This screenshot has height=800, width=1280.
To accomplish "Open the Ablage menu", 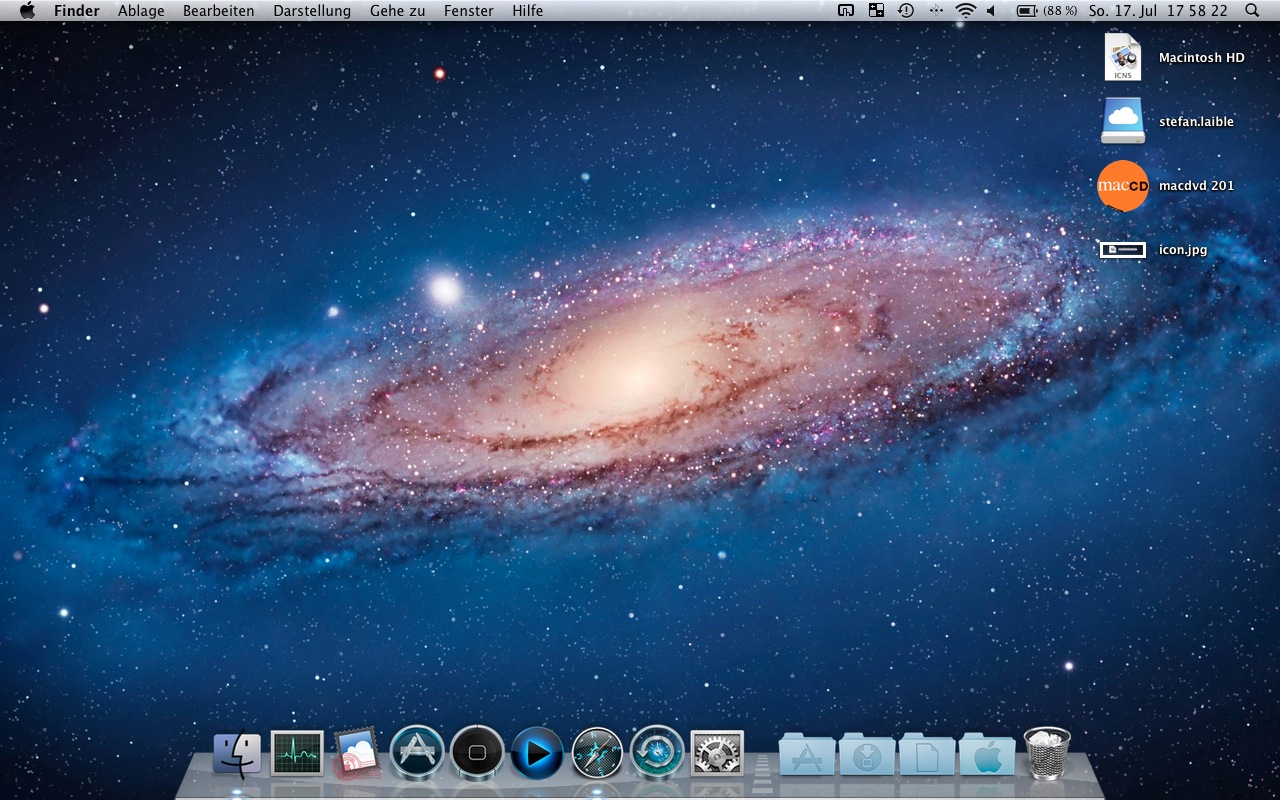I will (141, 11).
